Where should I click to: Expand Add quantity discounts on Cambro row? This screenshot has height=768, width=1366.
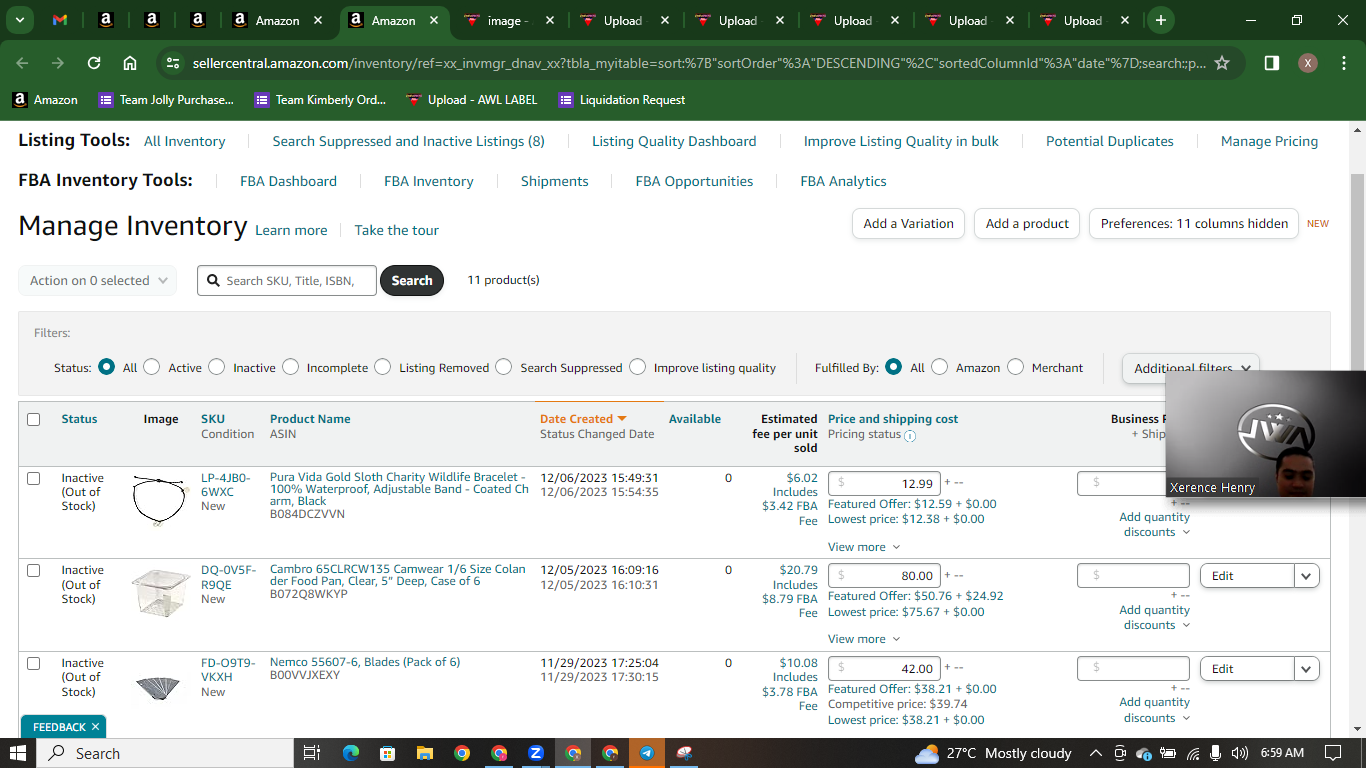coord(1155,617)
